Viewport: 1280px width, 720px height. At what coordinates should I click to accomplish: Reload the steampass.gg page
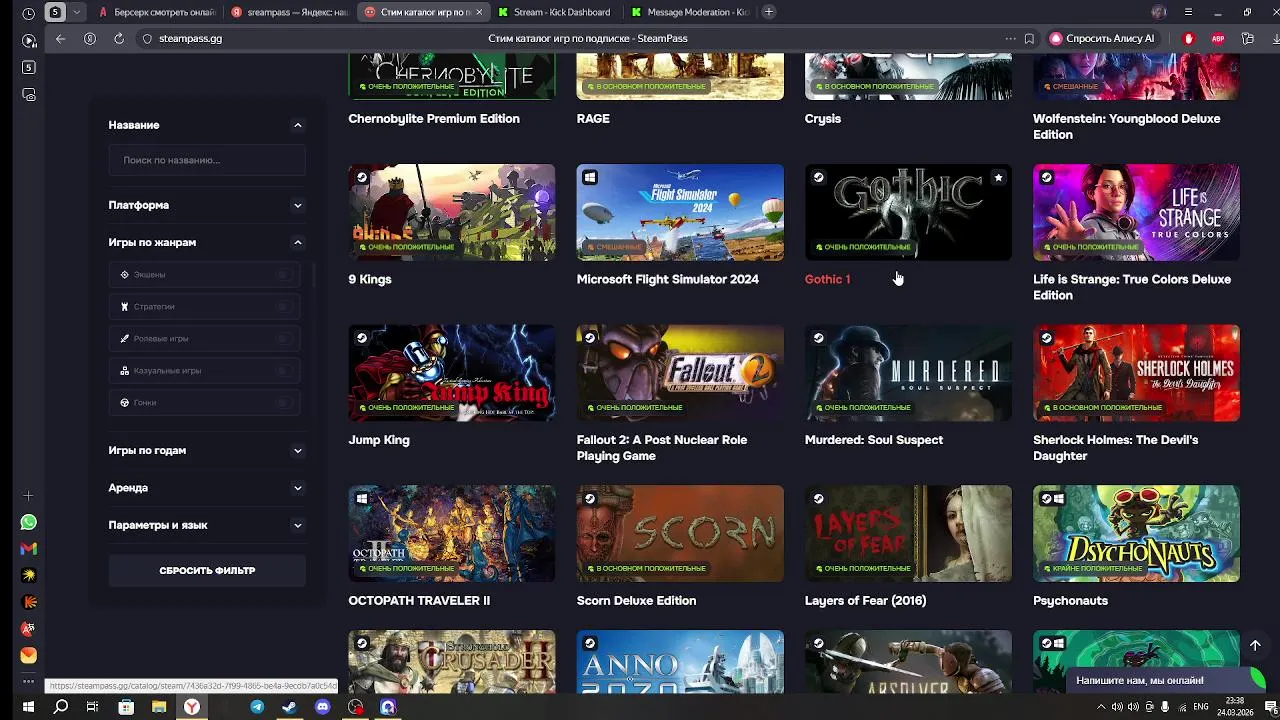[x=119, y=38]
